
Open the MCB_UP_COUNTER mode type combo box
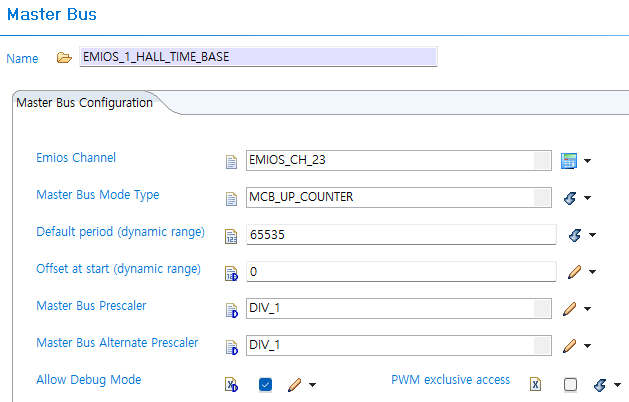(399, 197)
